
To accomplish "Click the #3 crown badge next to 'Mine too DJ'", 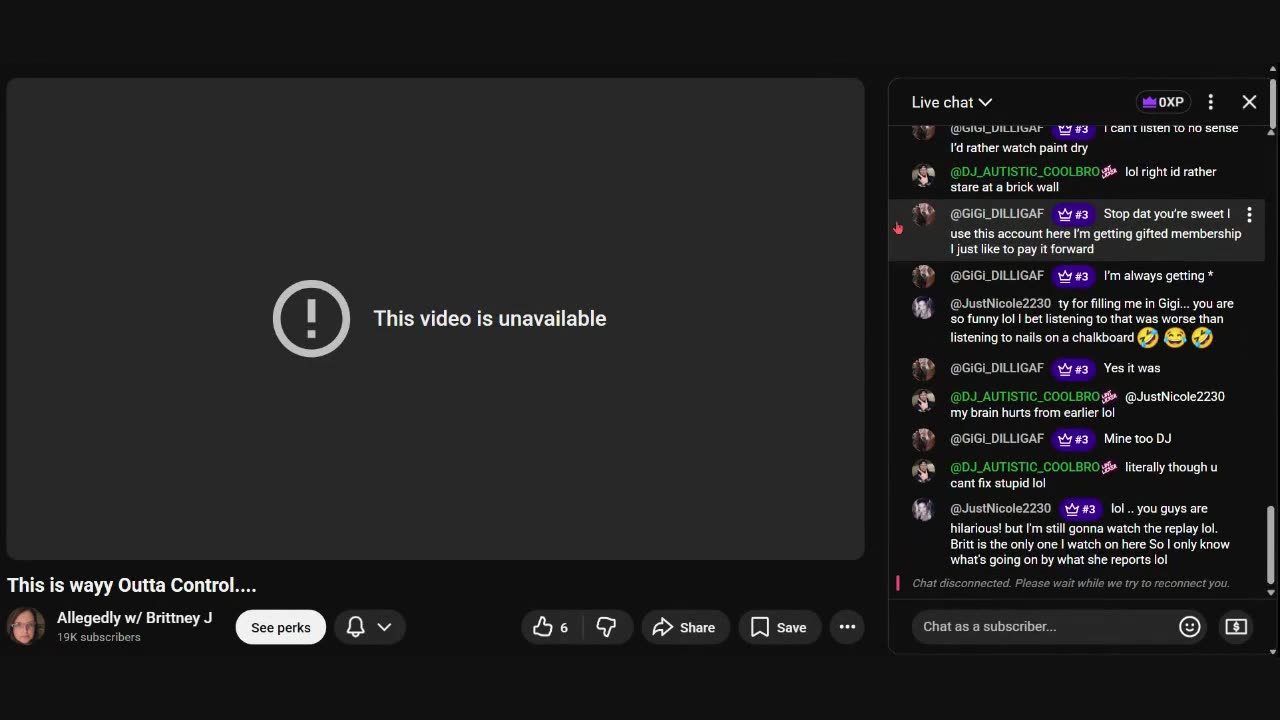I will (1073, 439).
